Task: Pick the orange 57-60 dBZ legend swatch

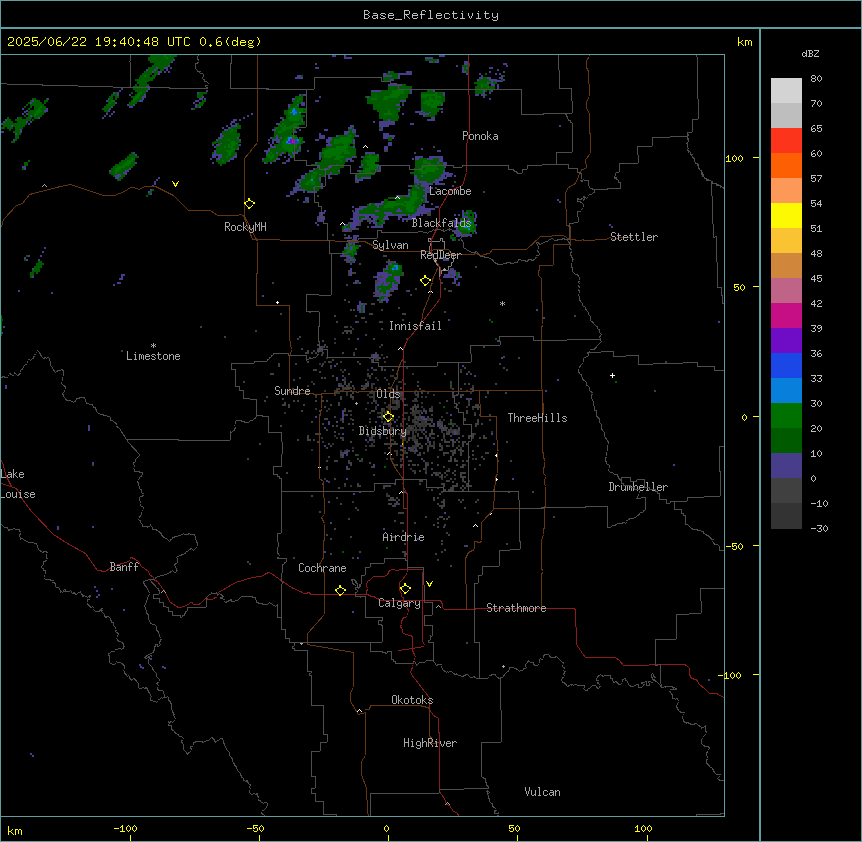Action: click(786, 165)
